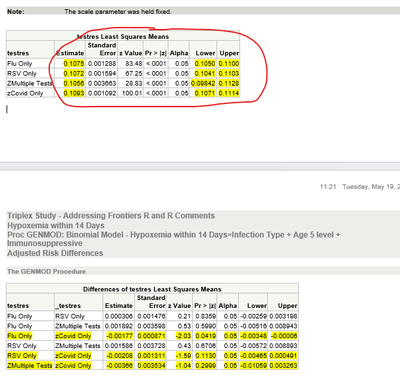Click the highlighted z Value -1.04
The width and height of the screenshot is (400, 377).
coord(183,365)
